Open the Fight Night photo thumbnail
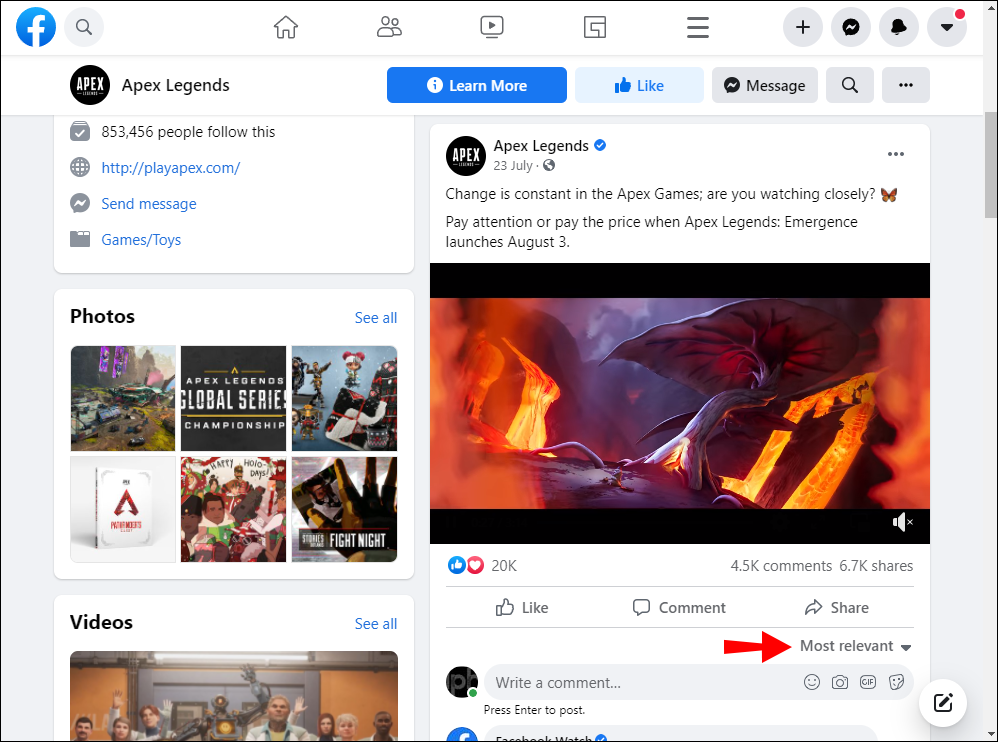 [x=344, y=509]
